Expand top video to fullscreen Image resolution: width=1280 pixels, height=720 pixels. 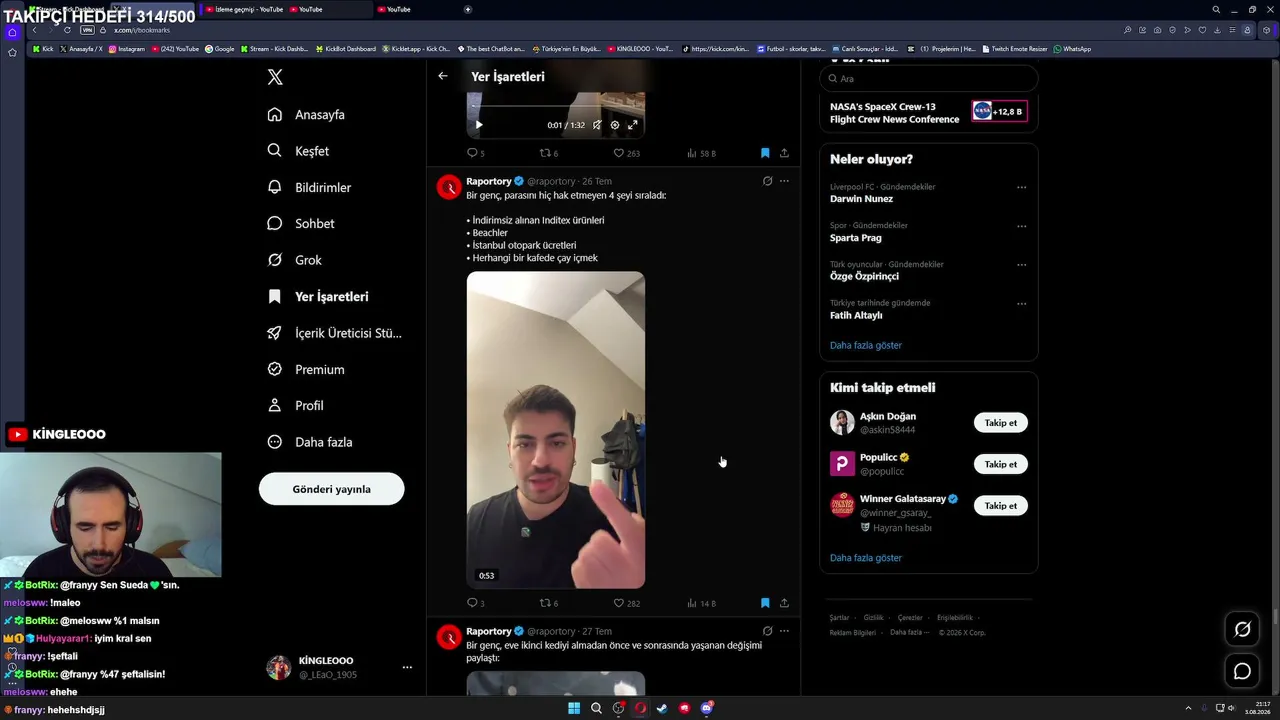tap(633, 125)
